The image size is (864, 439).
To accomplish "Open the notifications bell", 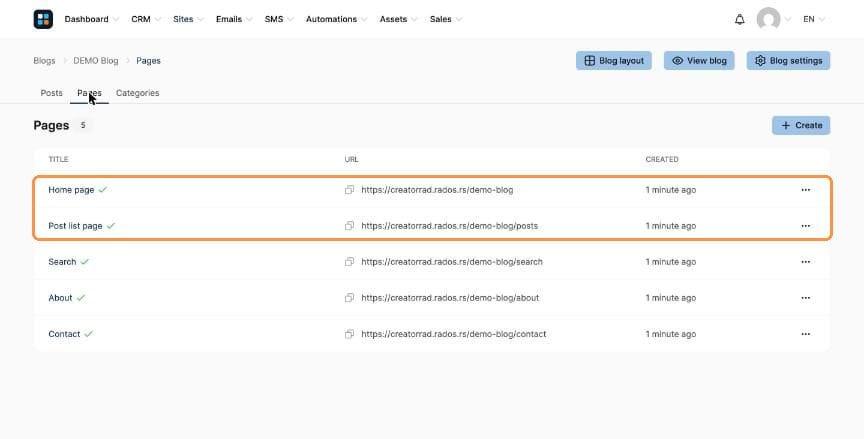I will (x=739, y=19).
